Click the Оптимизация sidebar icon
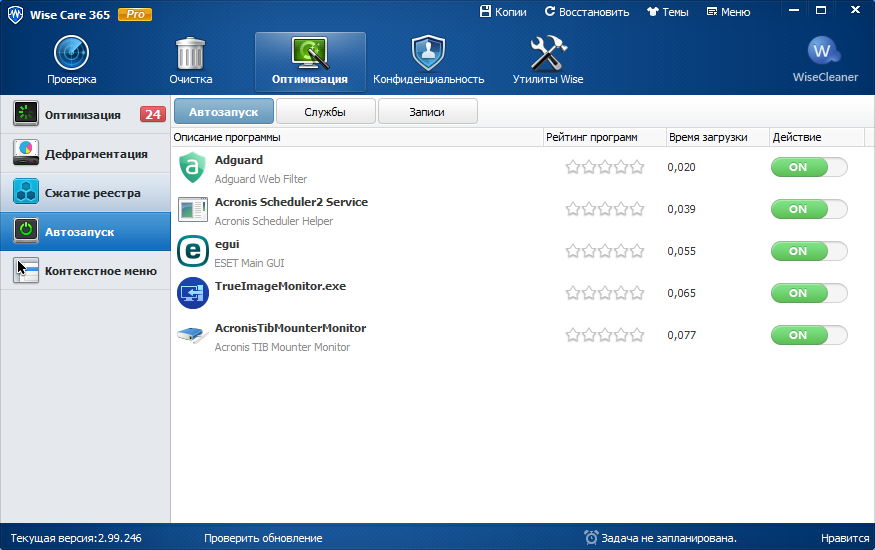This screenshot has width=875, height=550. click(26, 114)
